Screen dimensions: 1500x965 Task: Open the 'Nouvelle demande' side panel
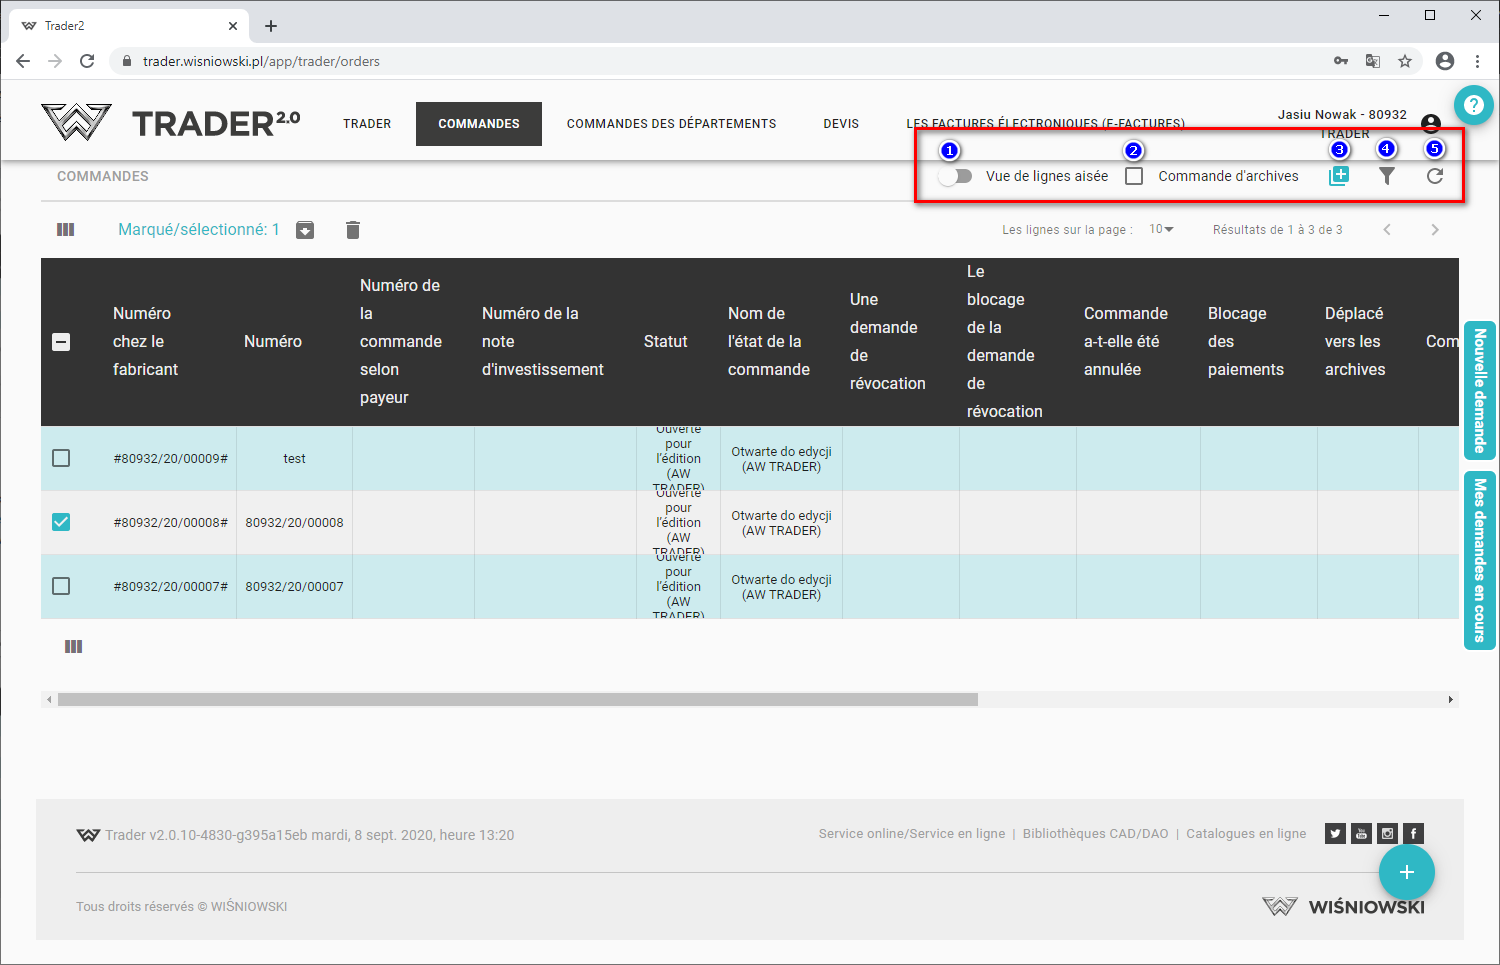[x=1479, y=390]
